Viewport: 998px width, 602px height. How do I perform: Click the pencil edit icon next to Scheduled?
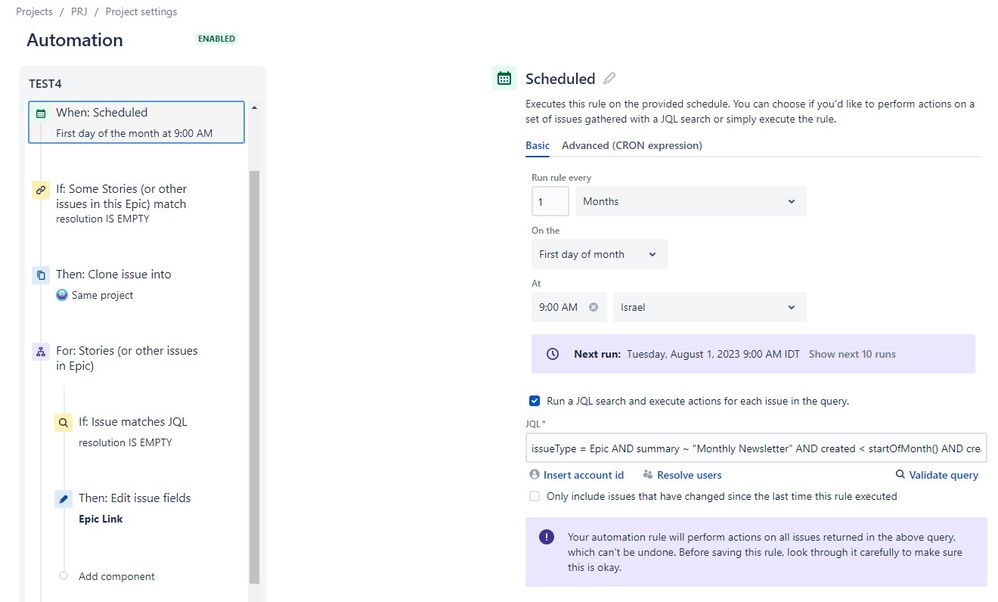pyautogui.click(x=609, y=78)
